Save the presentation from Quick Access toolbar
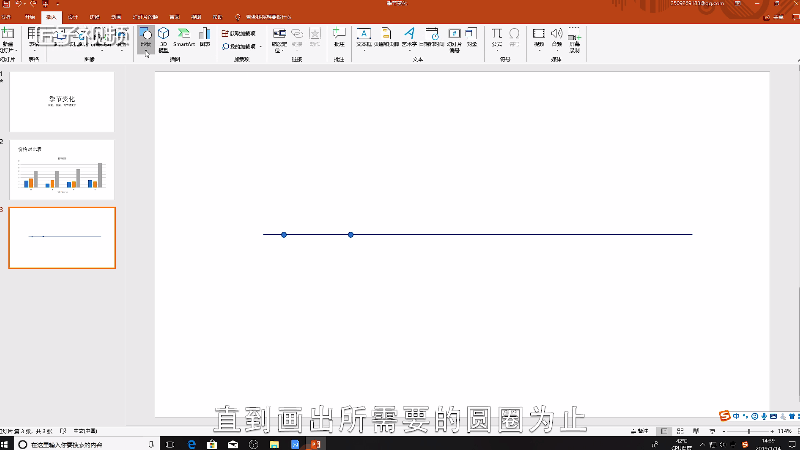 click(7, 4)
